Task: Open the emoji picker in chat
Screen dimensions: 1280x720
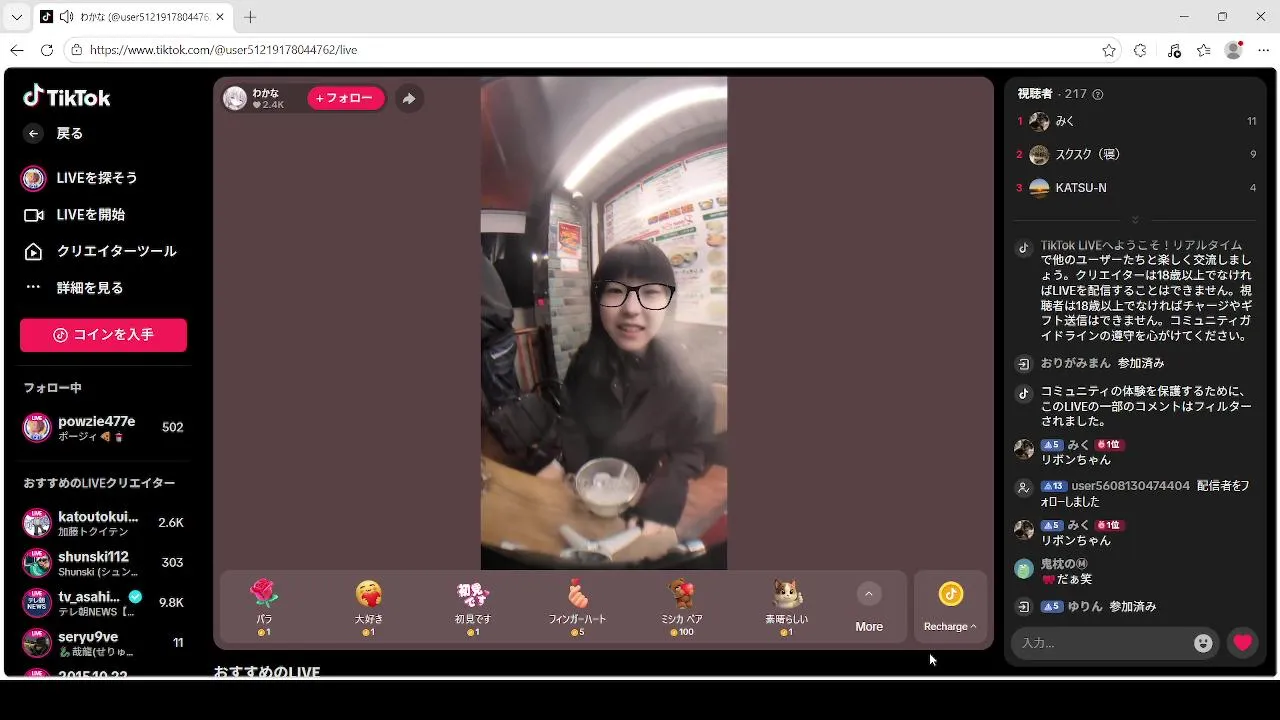Action: (1203, 643)
